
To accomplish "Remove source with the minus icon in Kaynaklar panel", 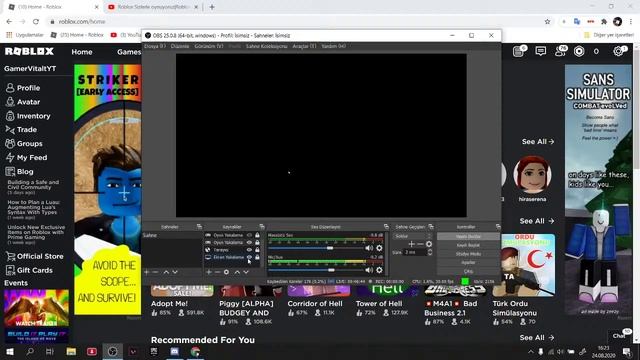I will (217, 272).
